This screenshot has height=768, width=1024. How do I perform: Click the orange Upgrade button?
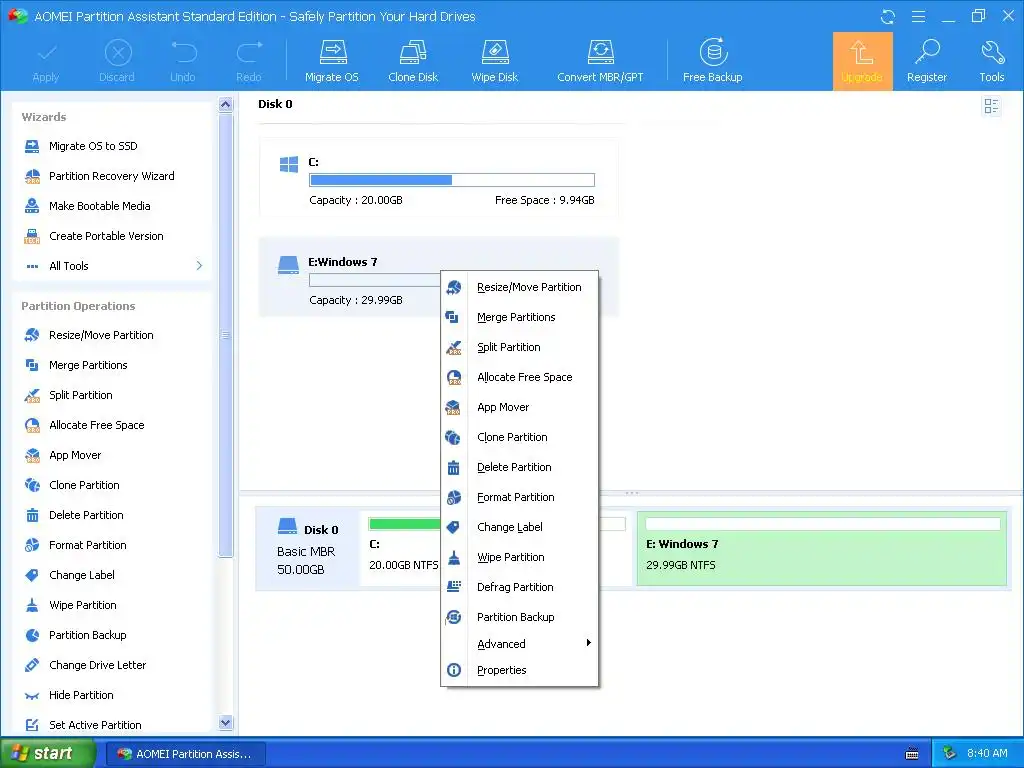pos(862,61)
